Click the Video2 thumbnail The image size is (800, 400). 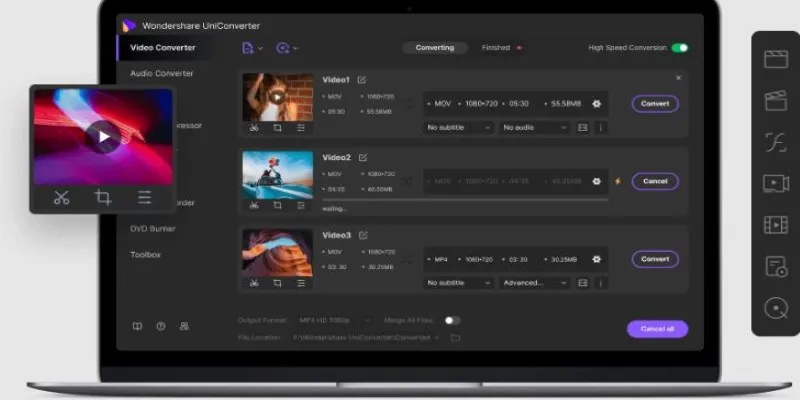point(278,174)
